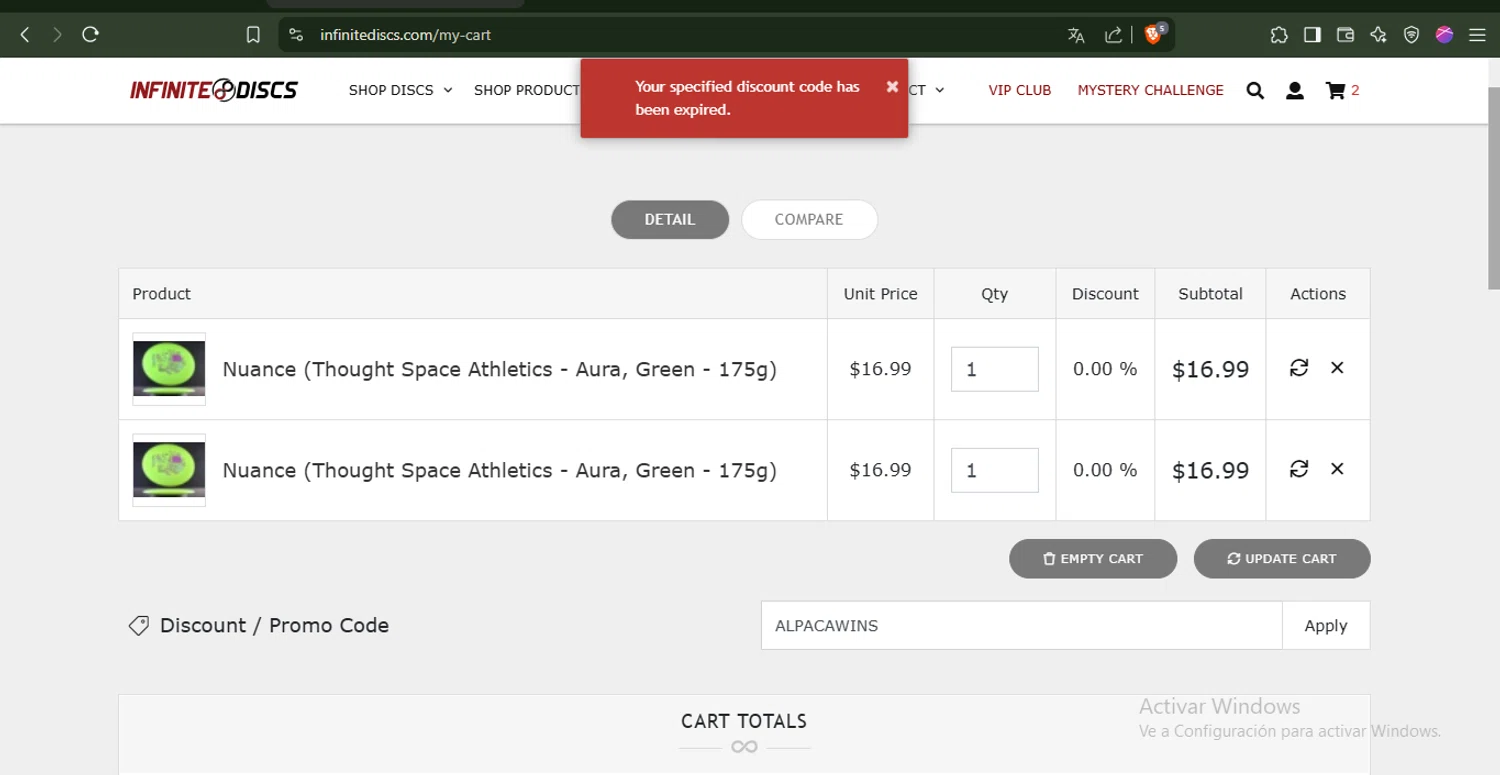
Task: Apply the promo code
Action: (x=1326, y=625)
